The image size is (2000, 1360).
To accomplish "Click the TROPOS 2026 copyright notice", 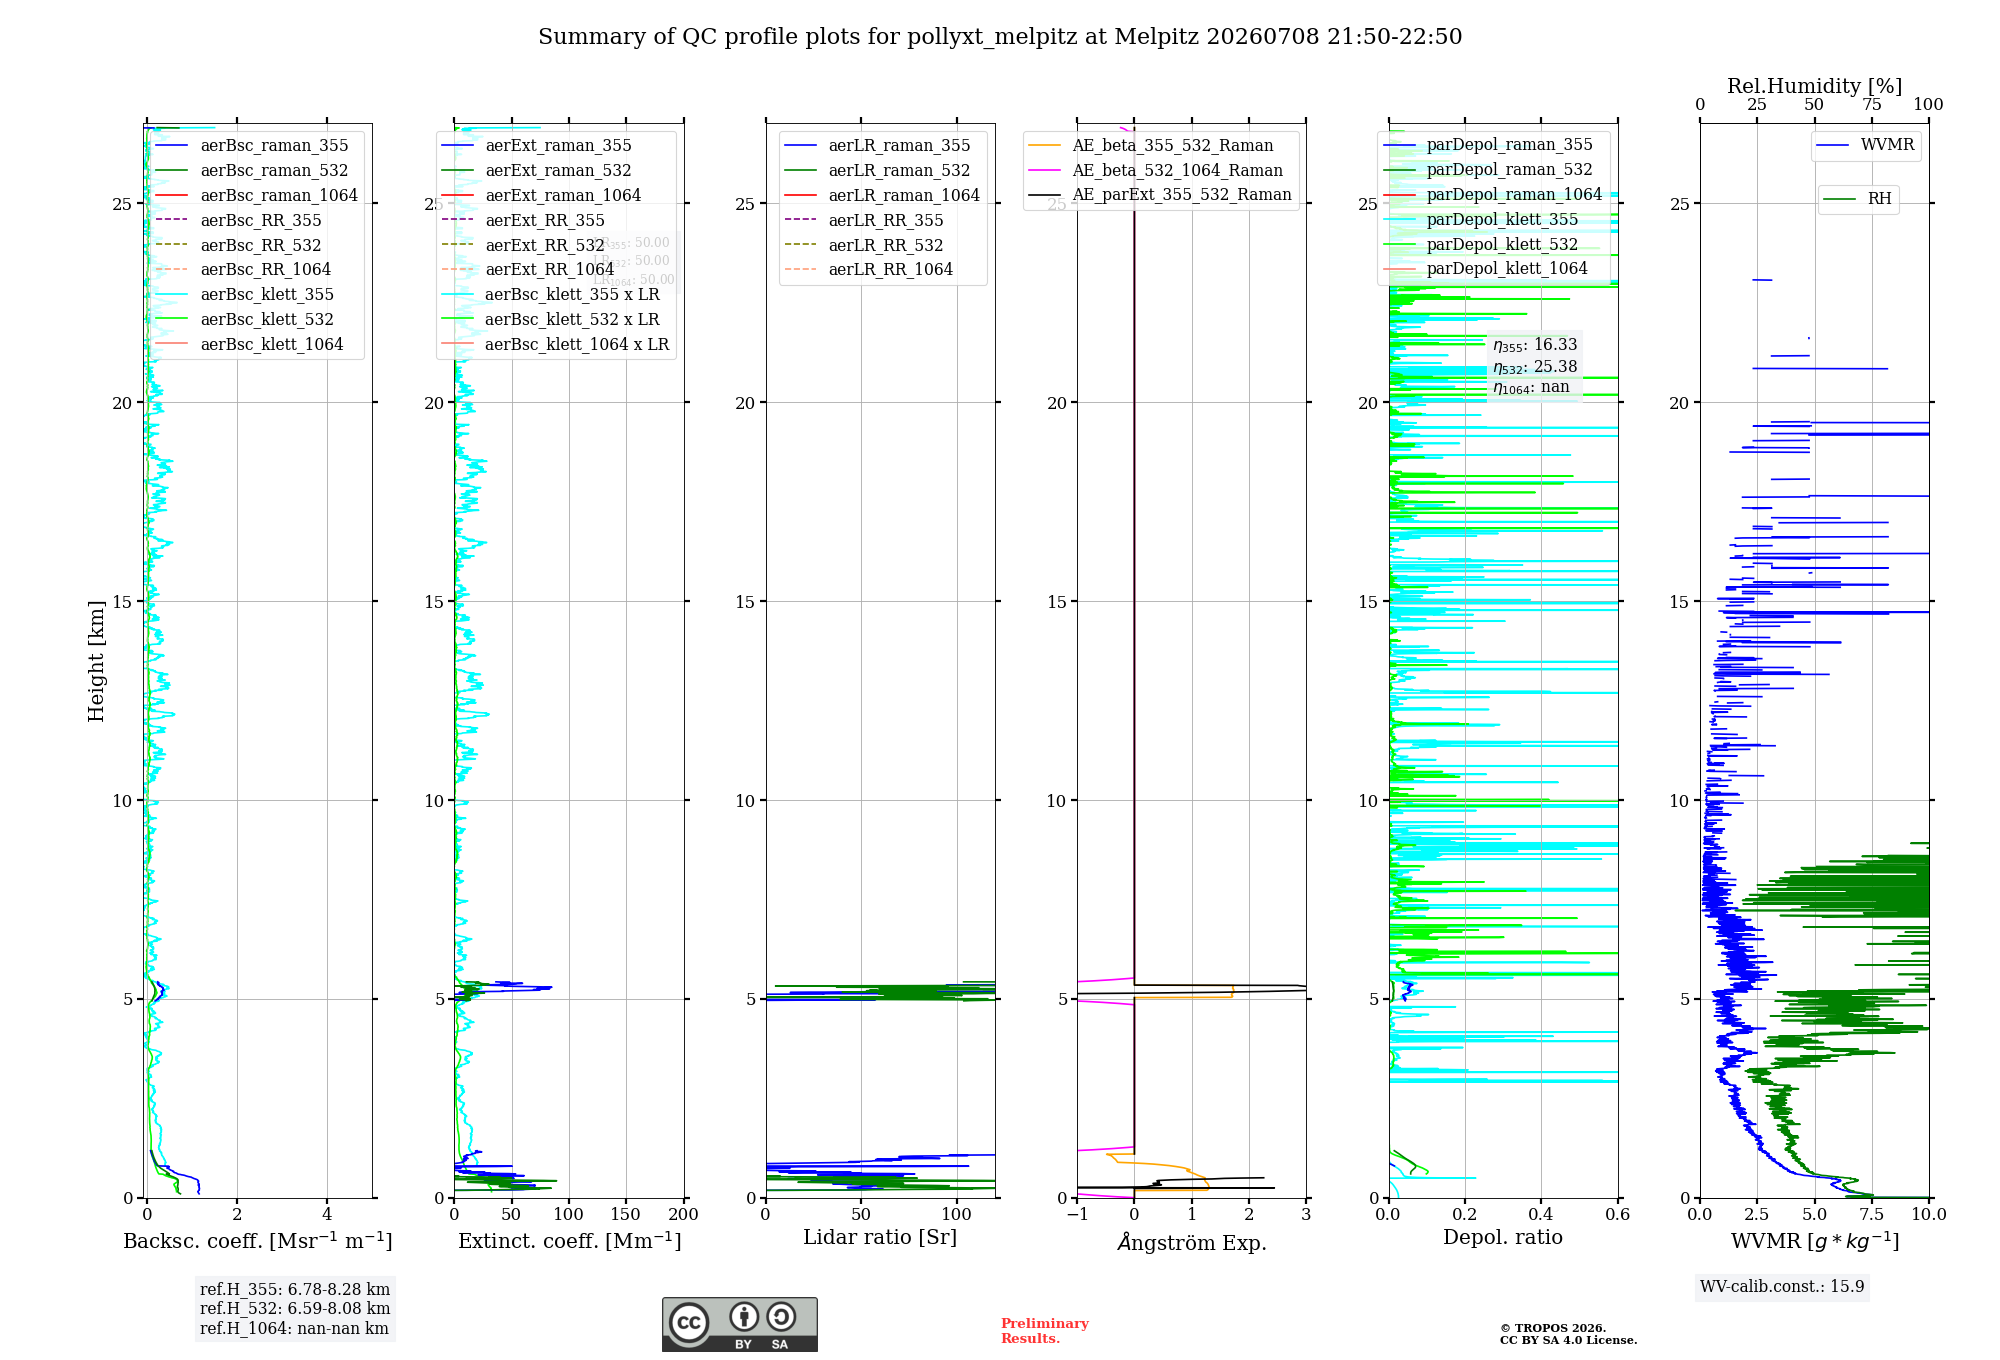I will [x=1568, y=1334].
